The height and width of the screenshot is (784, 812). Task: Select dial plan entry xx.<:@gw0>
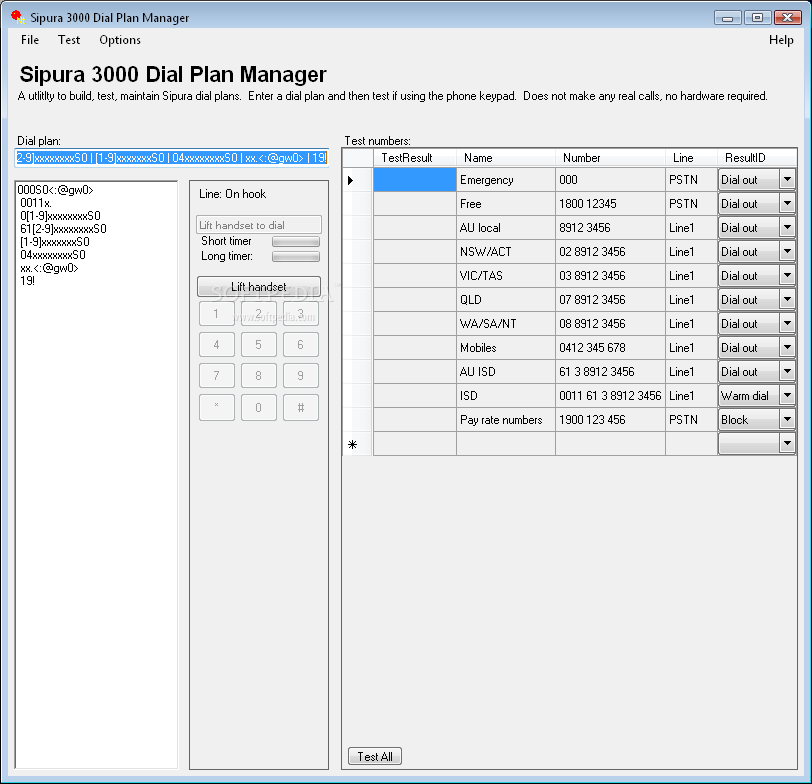(49, 268)
